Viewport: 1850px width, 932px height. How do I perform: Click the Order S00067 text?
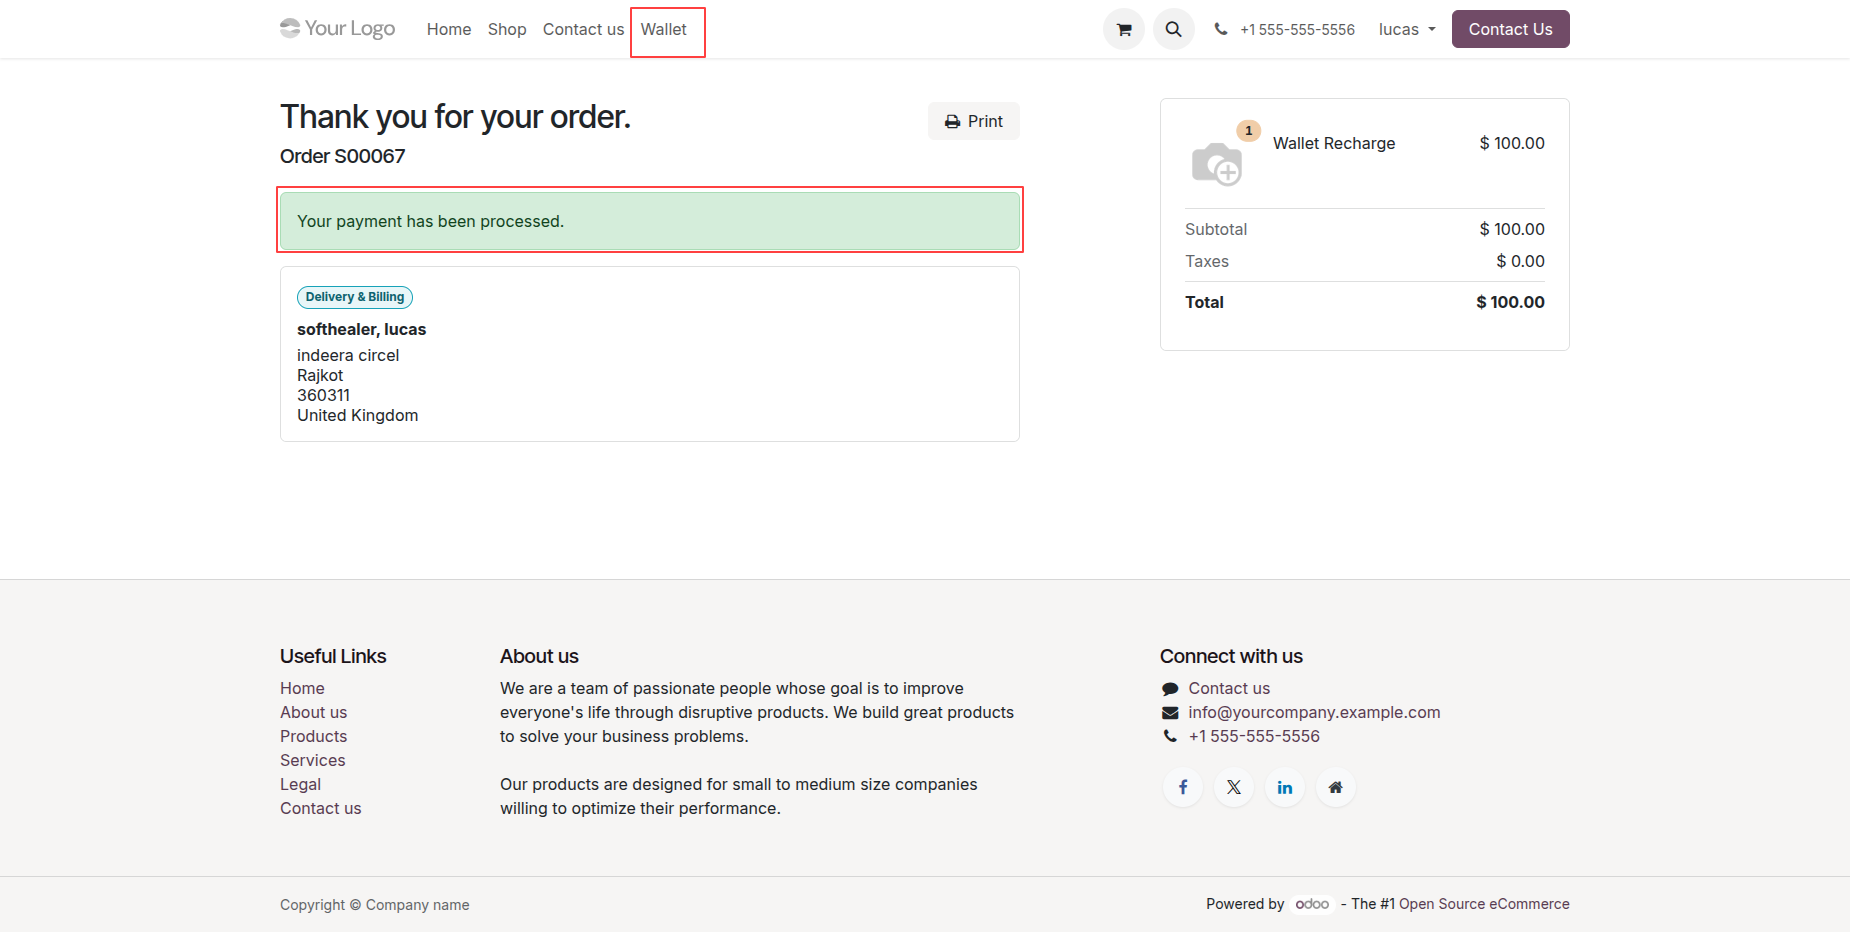(x=342, y=156)
